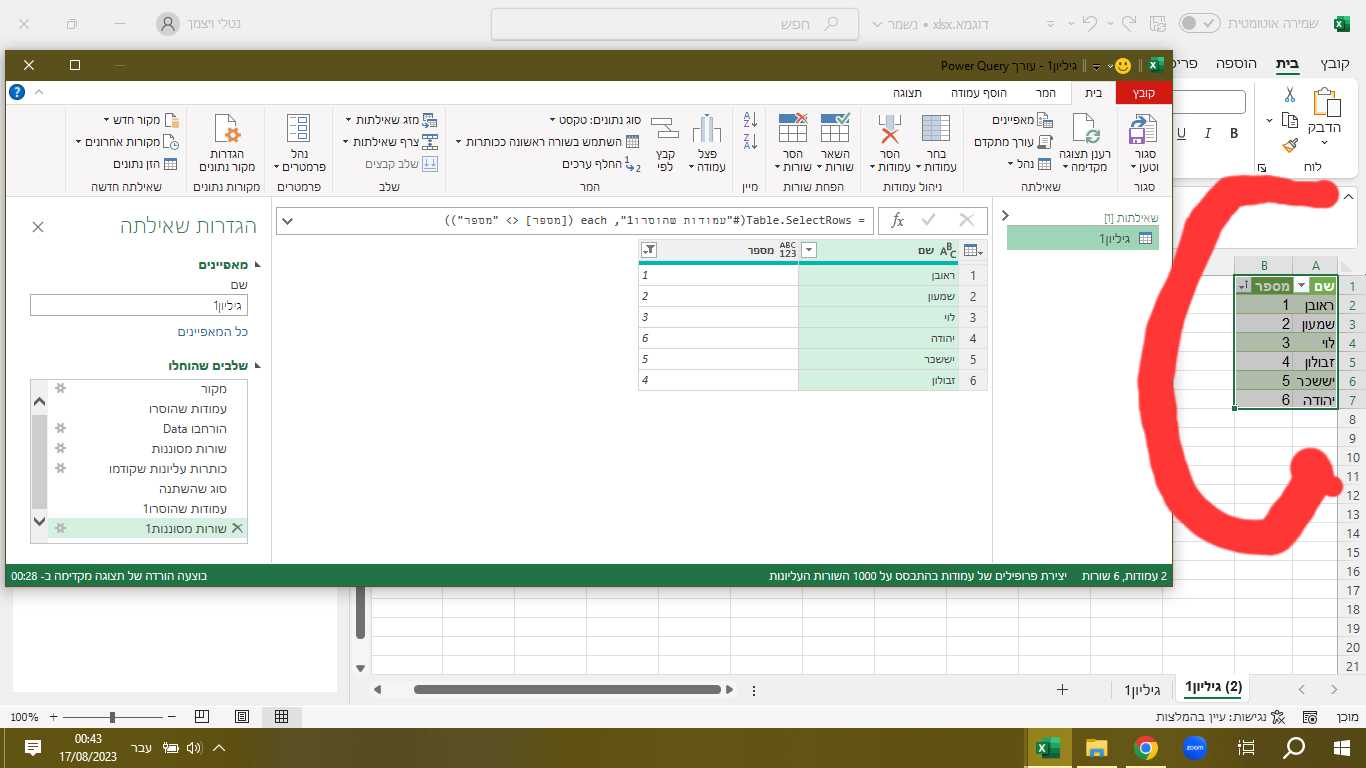The image size is (1366, 768).
Task: Click the Refresh Preview (רענן תצוגה מקדימה) icon
Action: click(x=1085, y=130)
